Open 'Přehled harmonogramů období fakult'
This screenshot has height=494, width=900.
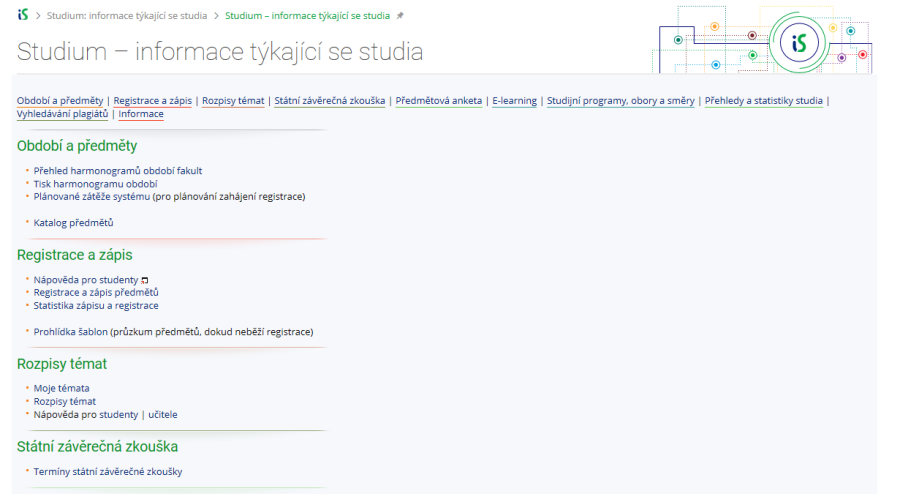pos(118,171)
